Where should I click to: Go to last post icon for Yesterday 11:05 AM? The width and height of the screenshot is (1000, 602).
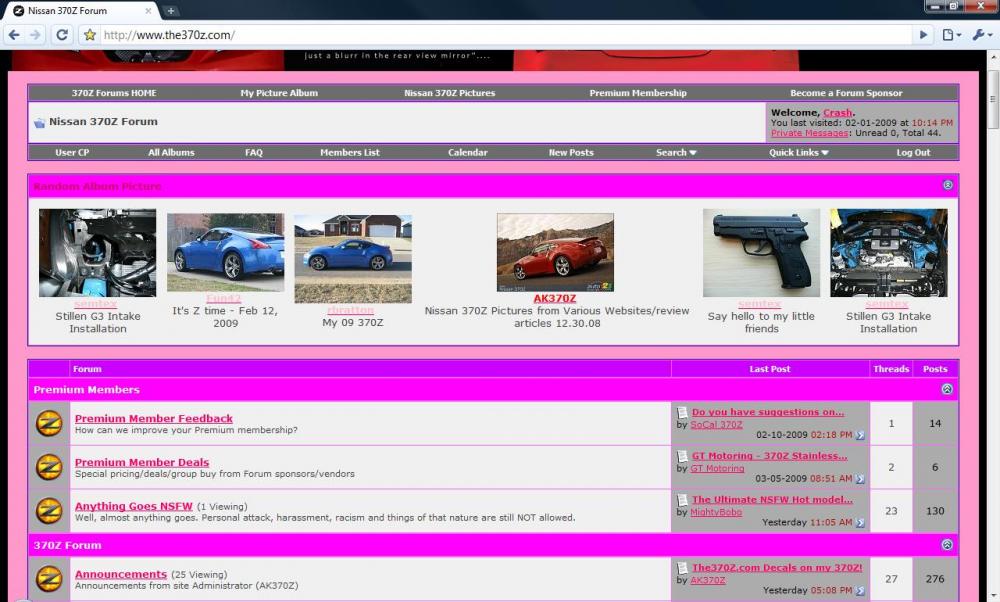point(860,522)
